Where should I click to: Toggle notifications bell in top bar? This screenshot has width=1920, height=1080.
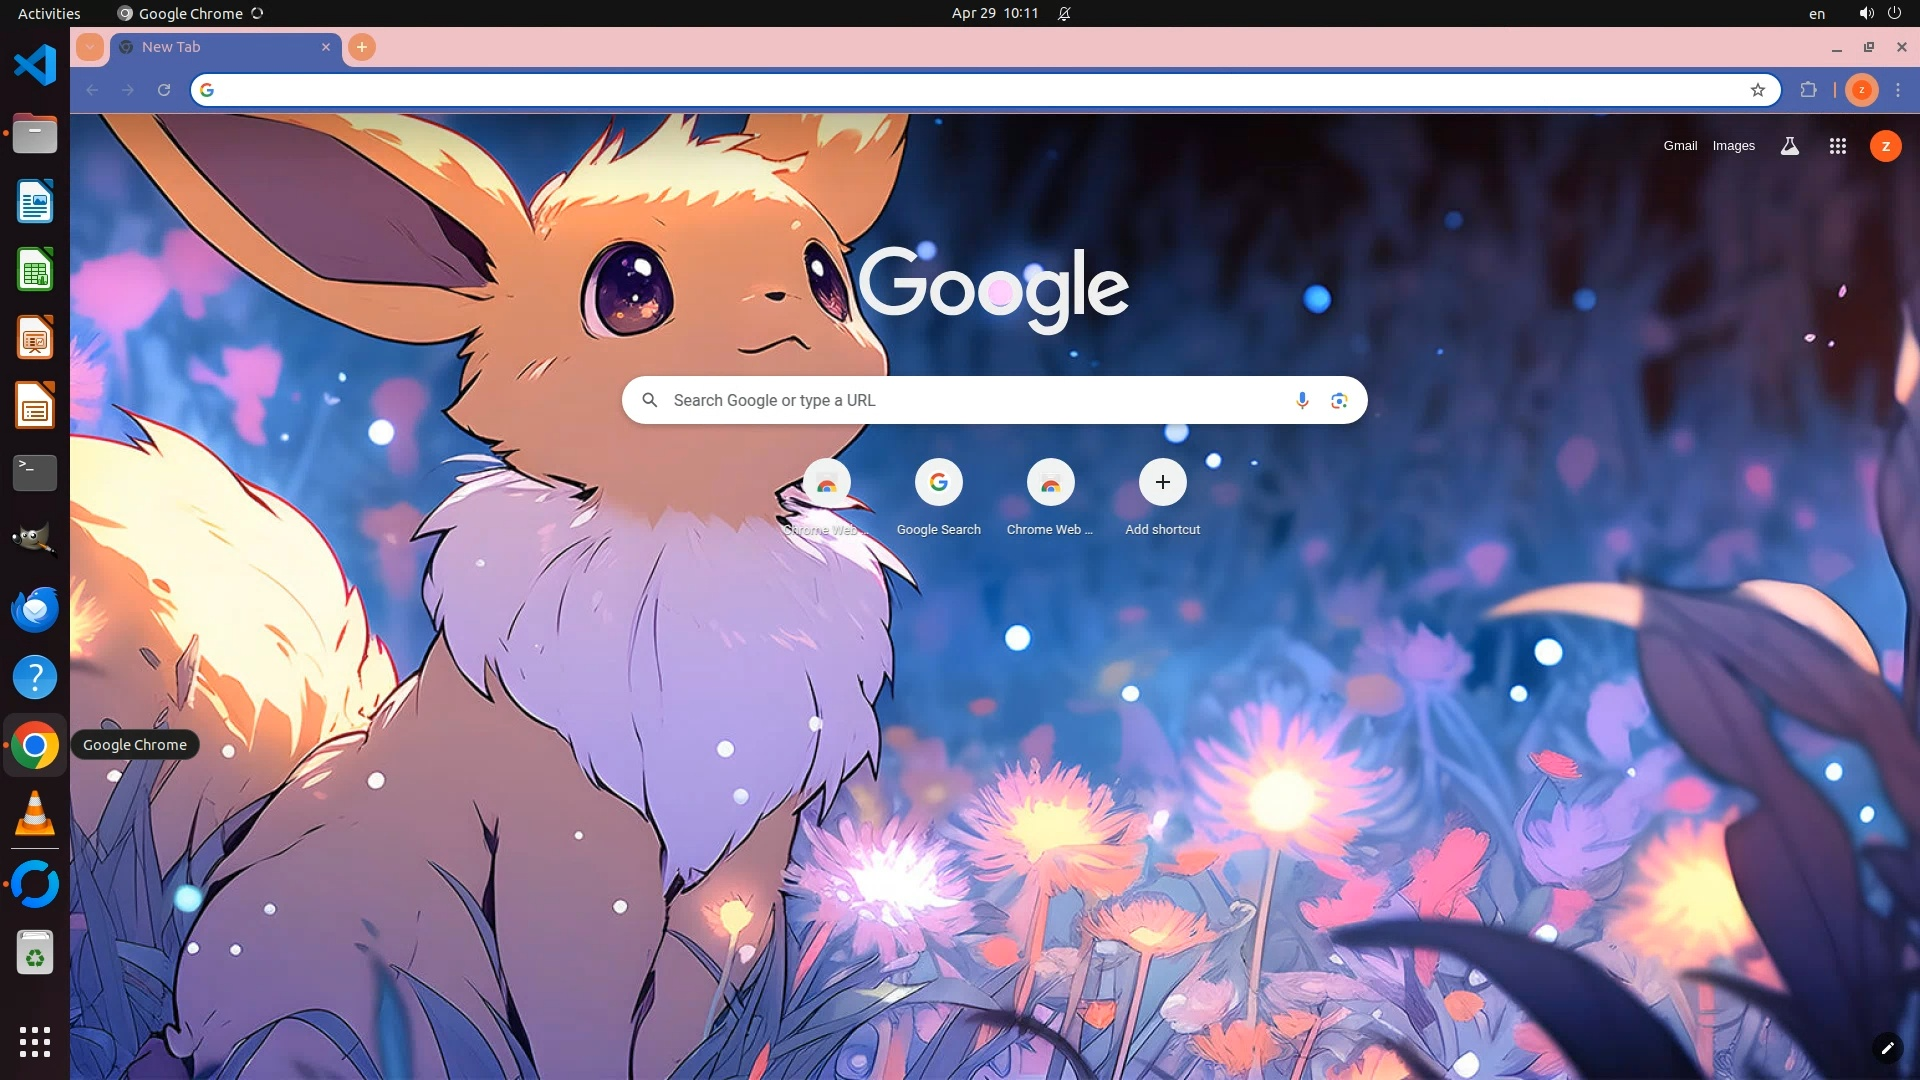(x=1064, y=13)
